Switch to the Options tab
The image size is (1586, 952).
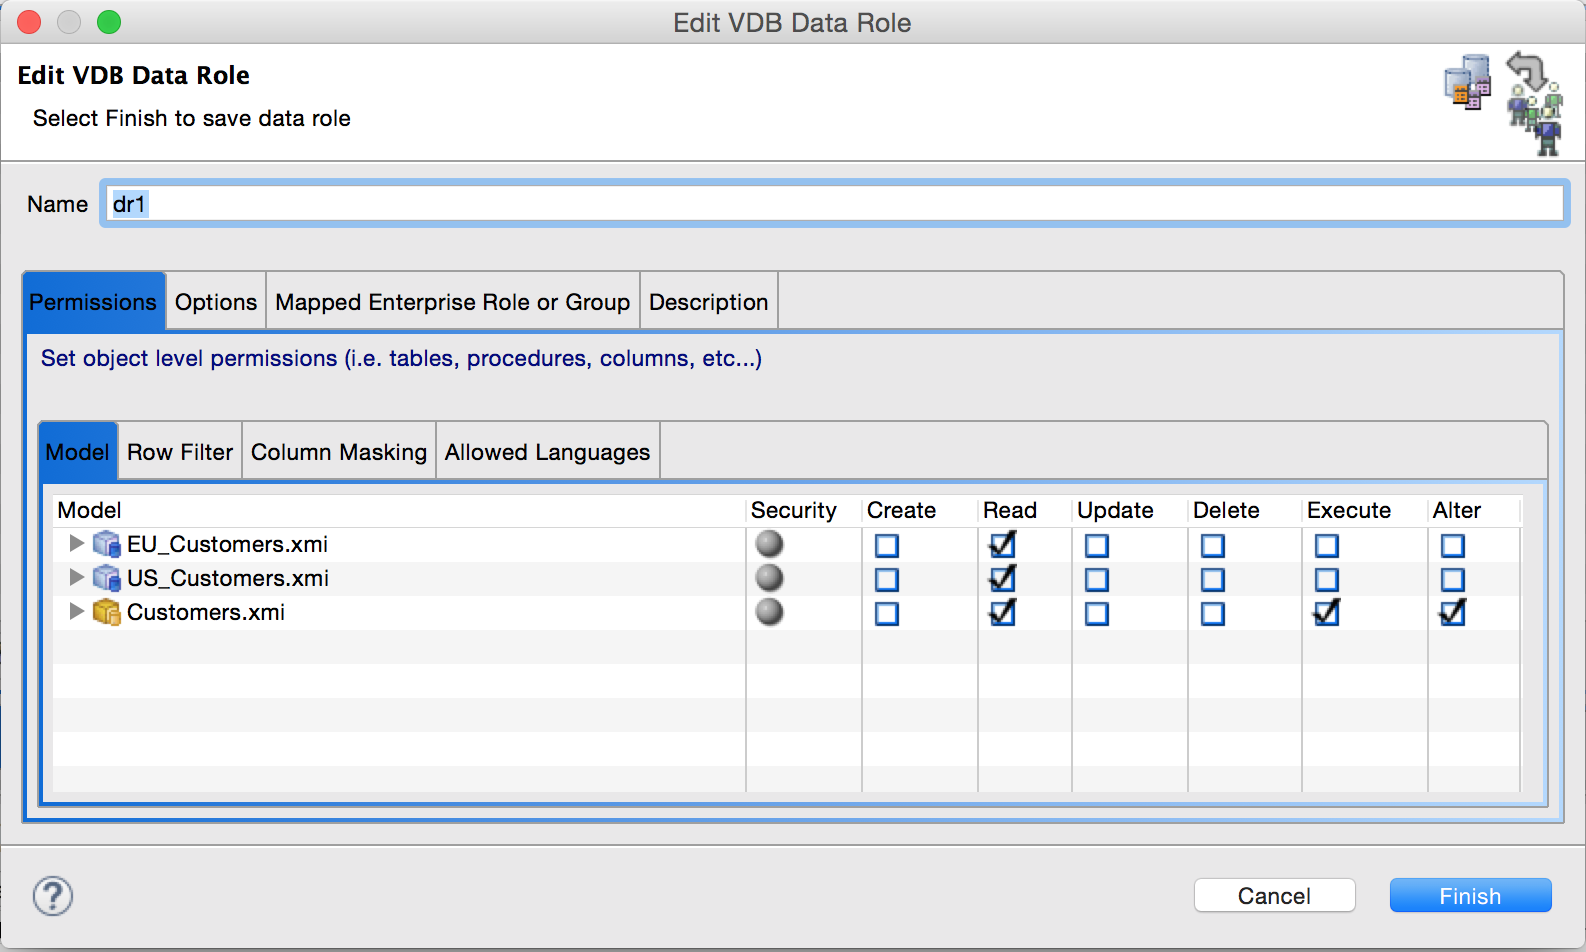coord(216,302)
